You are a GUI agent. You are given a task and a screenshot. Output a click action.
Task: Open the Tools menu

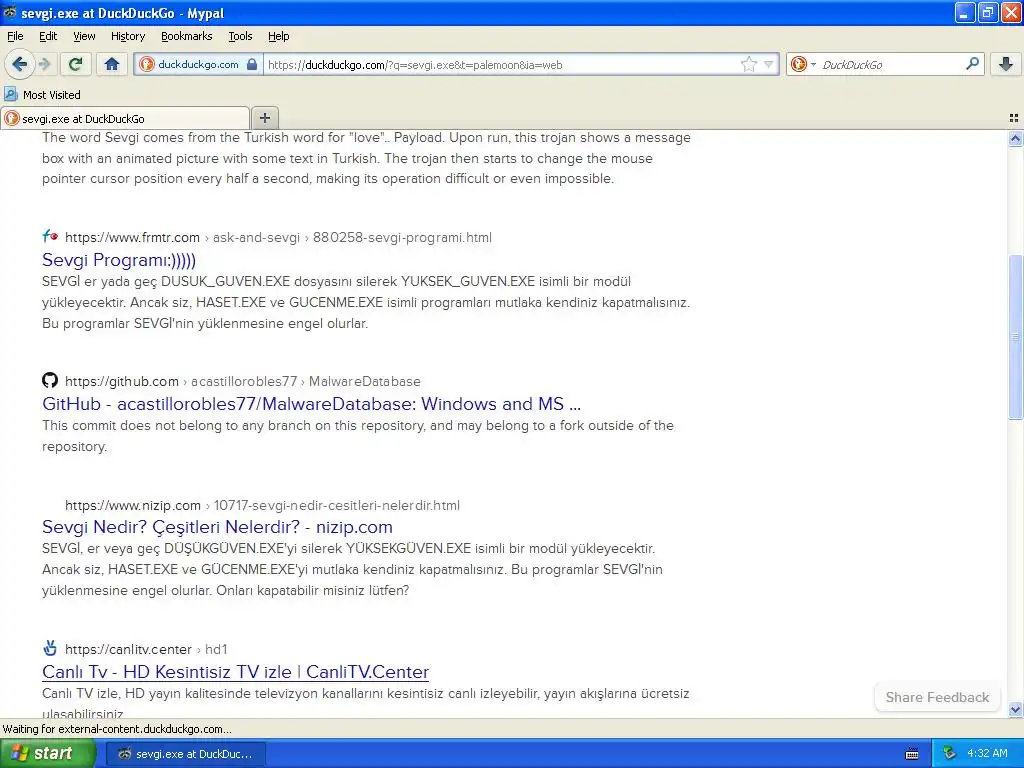[240, 36]
